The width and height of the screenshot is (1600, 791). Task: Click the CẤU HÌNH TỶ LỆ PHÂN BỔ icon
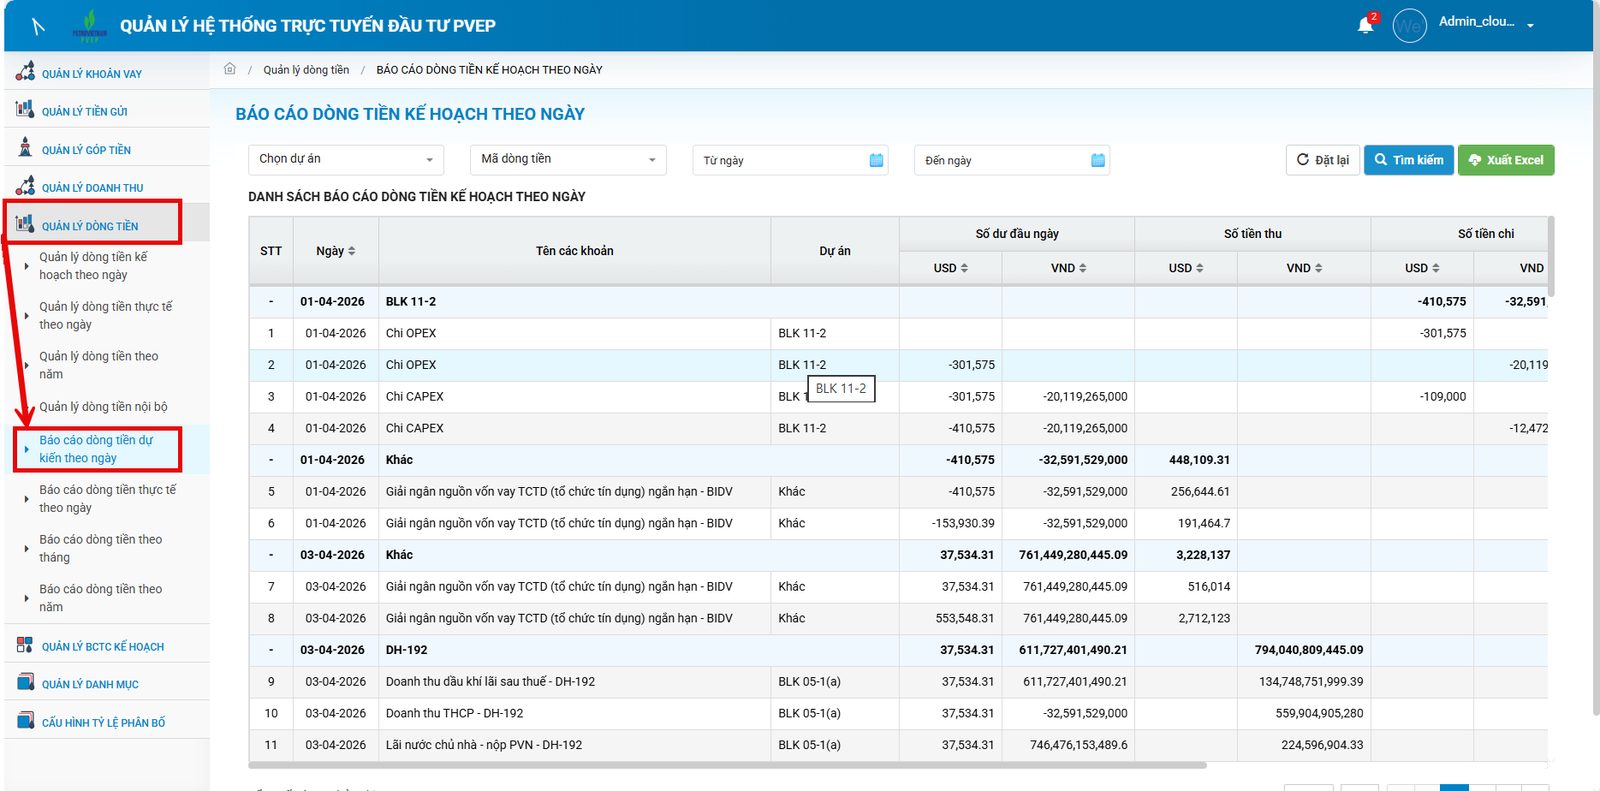pos(25,721)
